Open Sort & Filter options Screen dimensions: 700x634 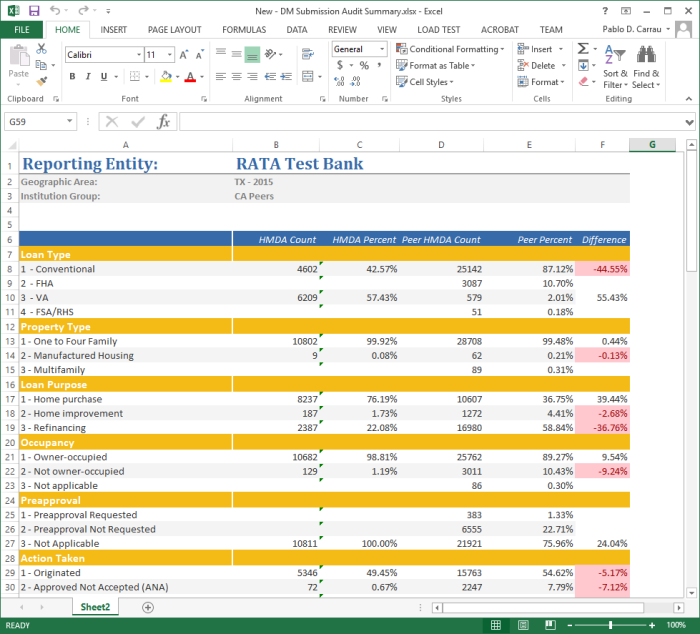tap(615, 67)
